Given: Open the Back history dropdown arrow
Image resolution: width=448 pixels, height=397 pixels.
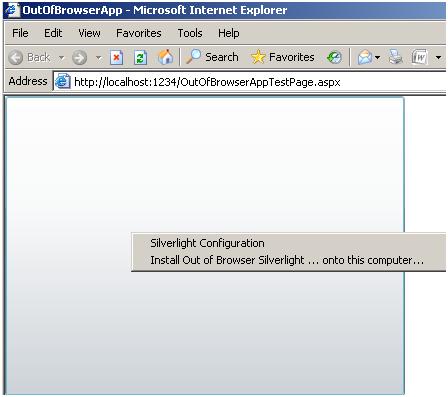Looking at the screenshot, I should [x=61, y=57].
